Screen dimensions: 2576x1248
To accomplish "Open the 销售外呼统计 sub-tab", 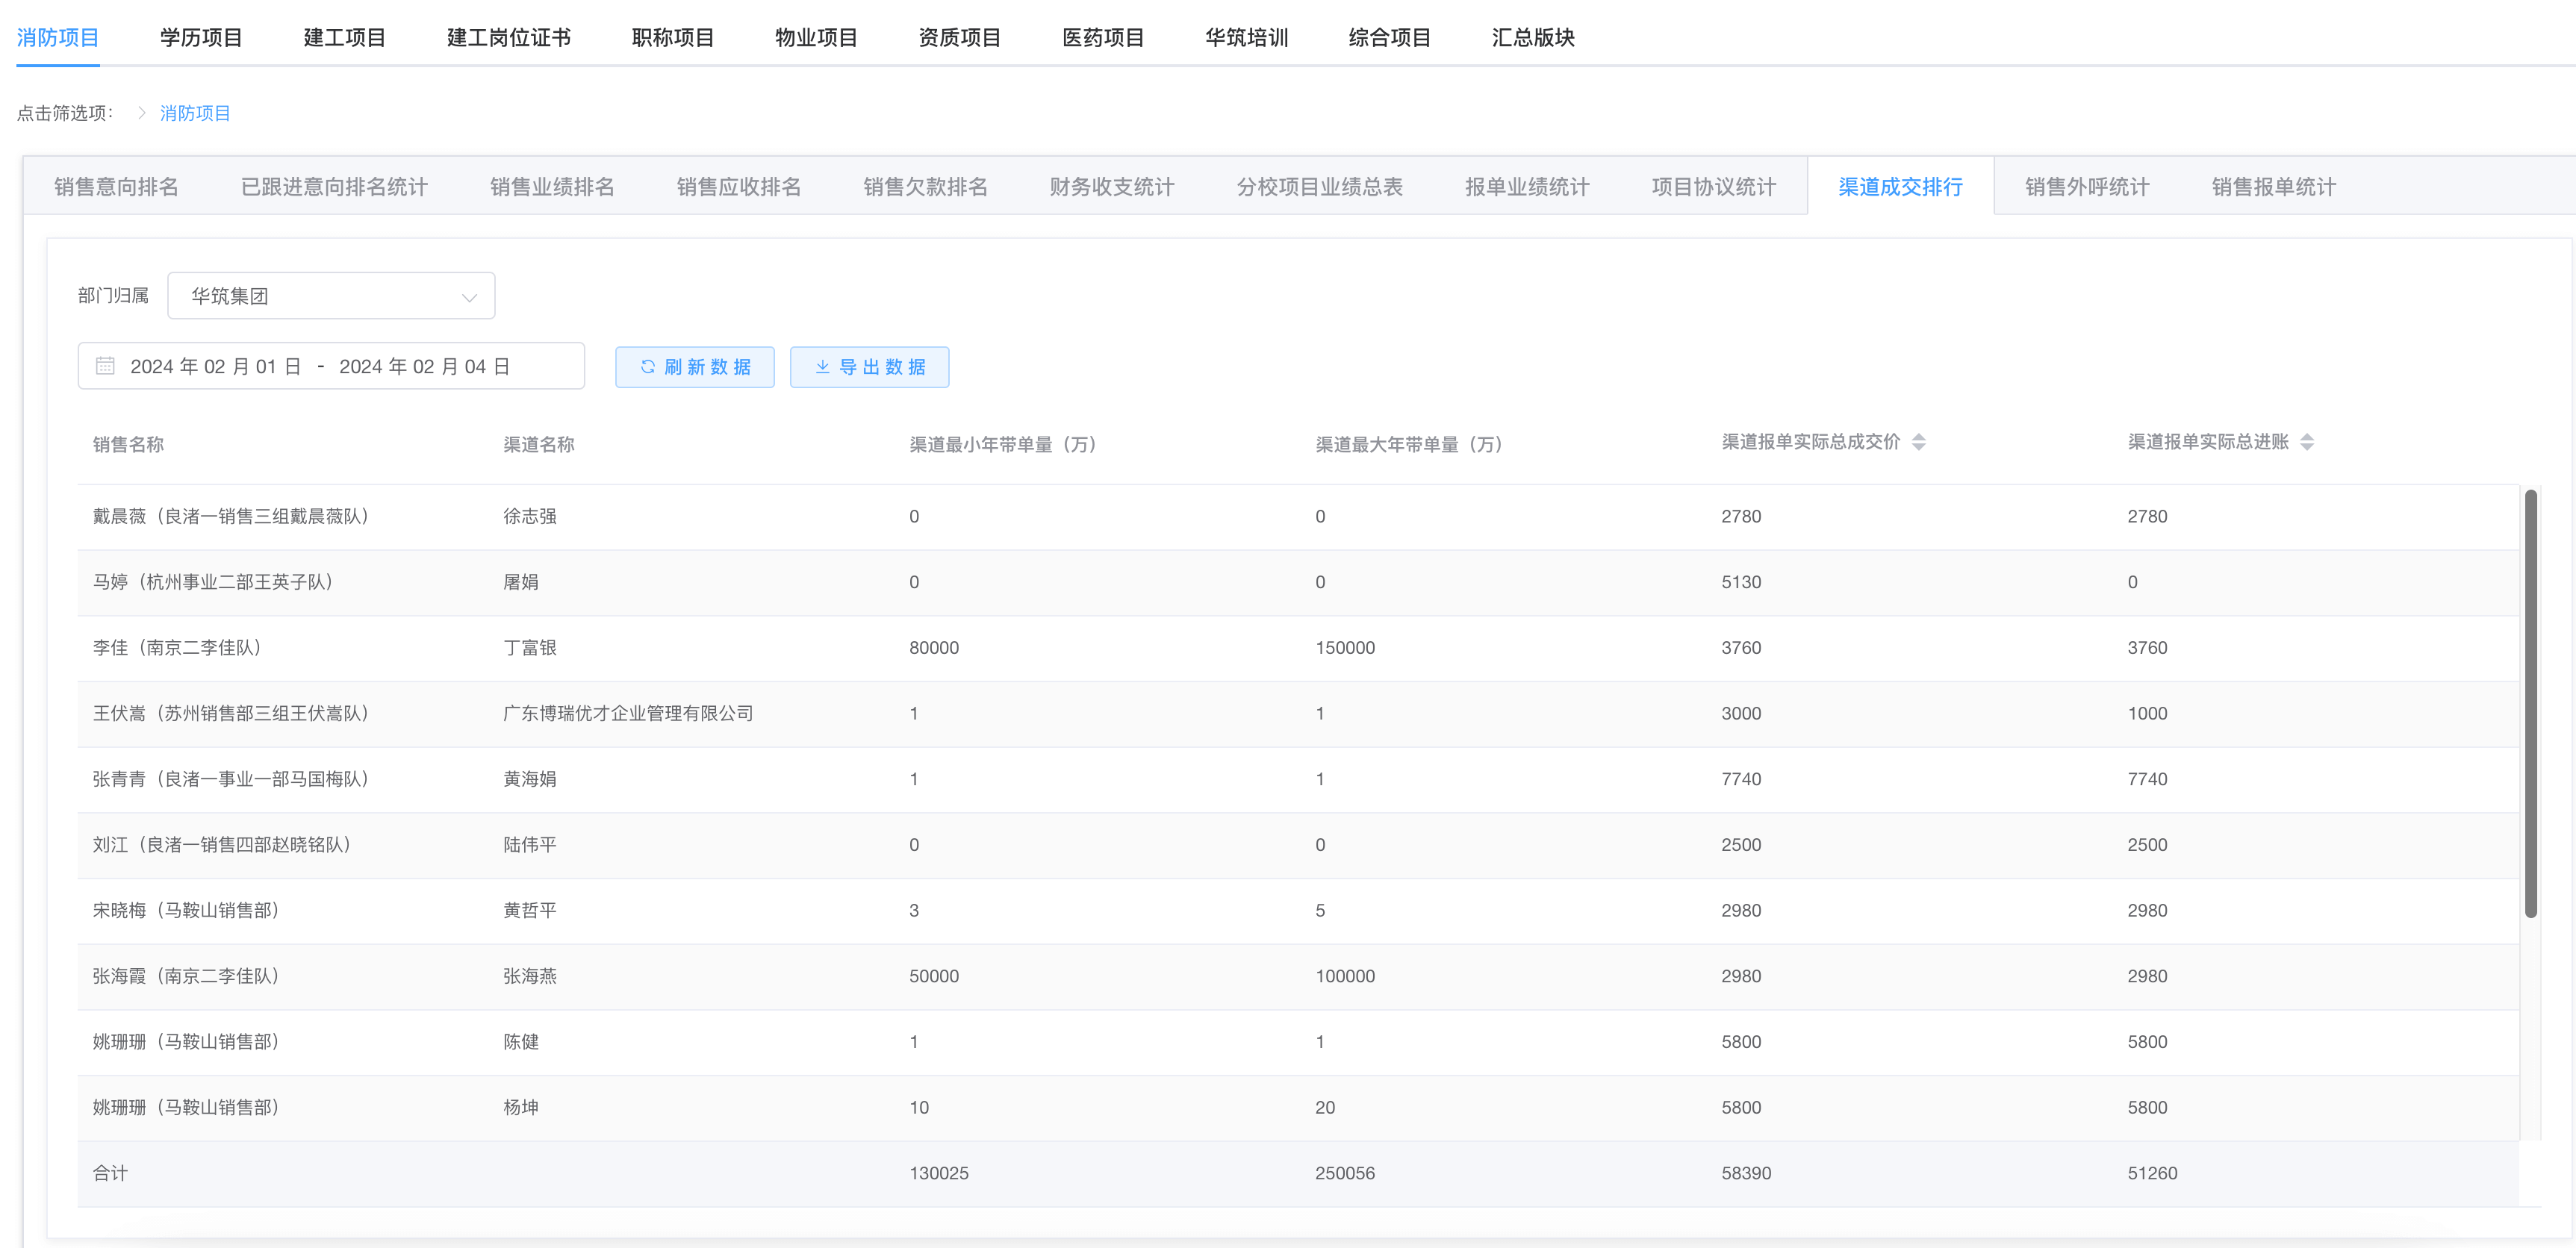I will (x=2086, y=187).
